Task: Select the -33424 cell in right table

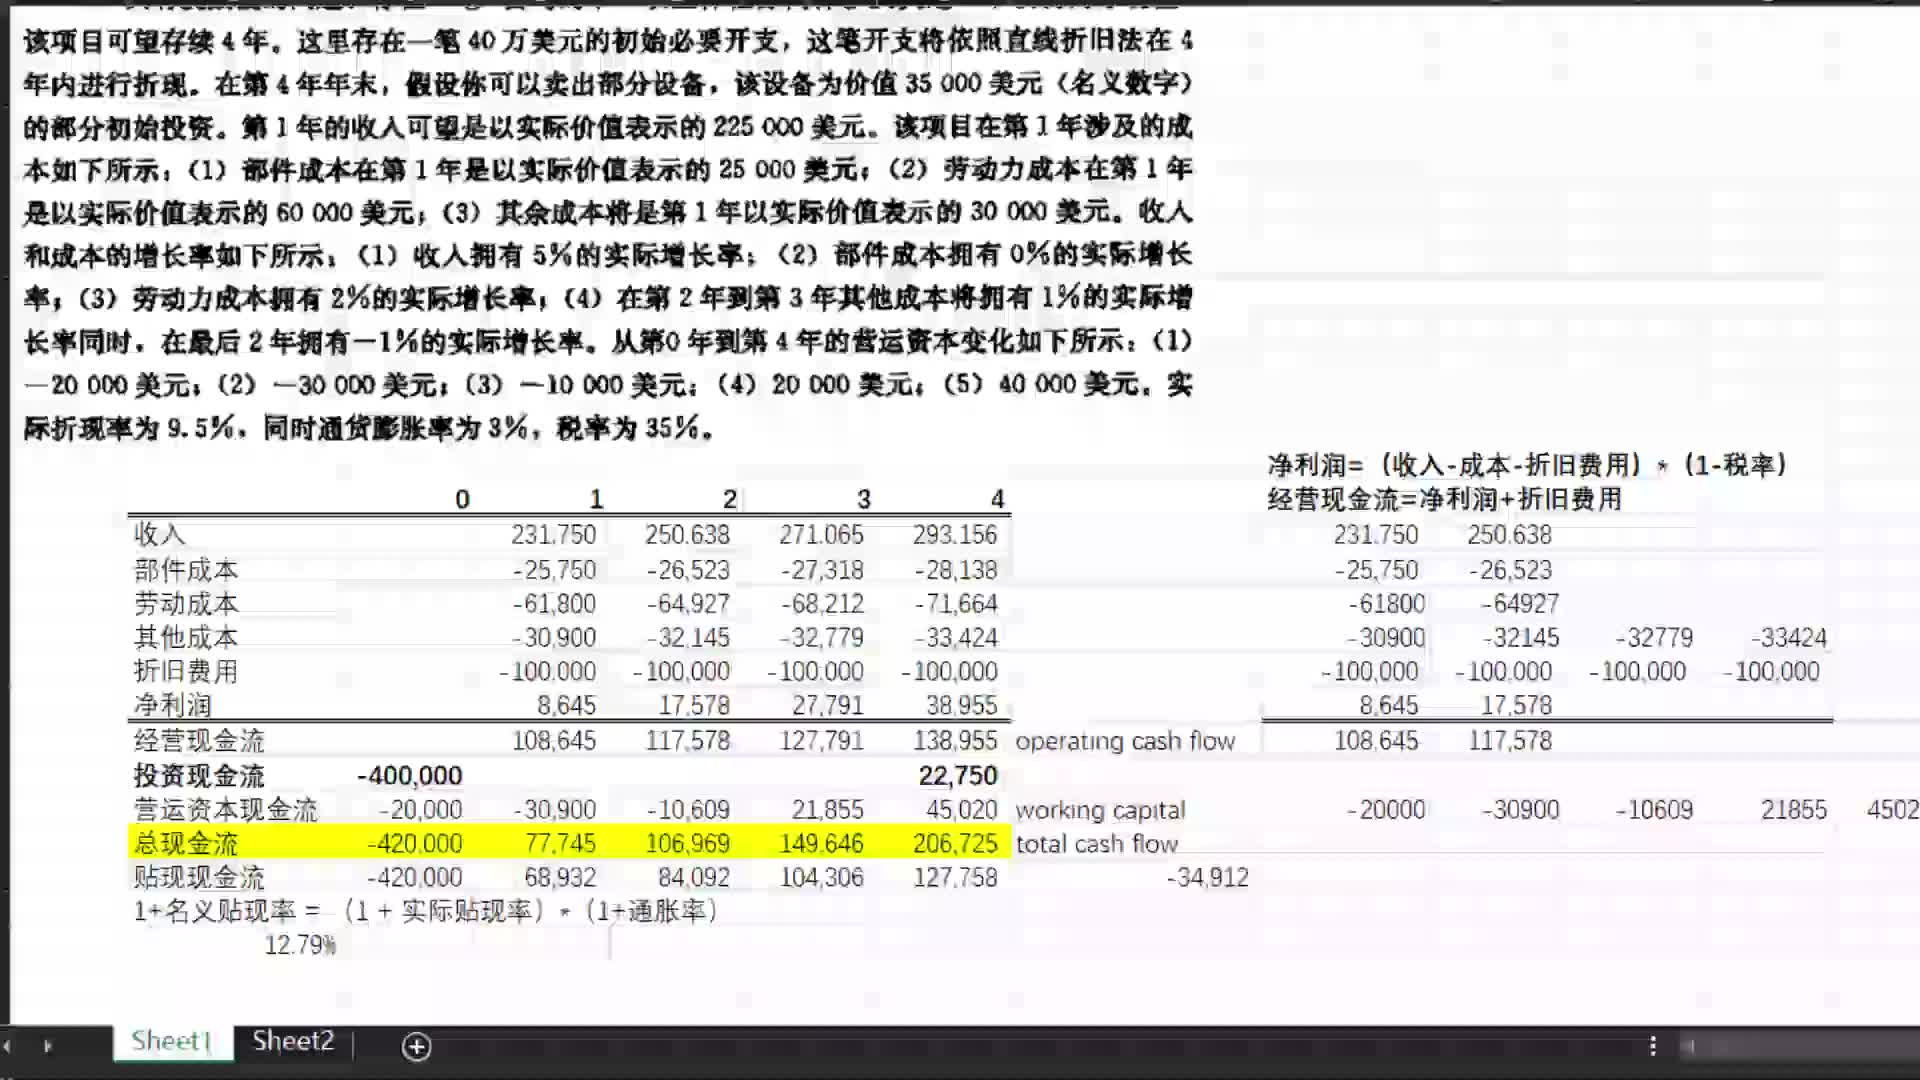Action: (1788, 638)
